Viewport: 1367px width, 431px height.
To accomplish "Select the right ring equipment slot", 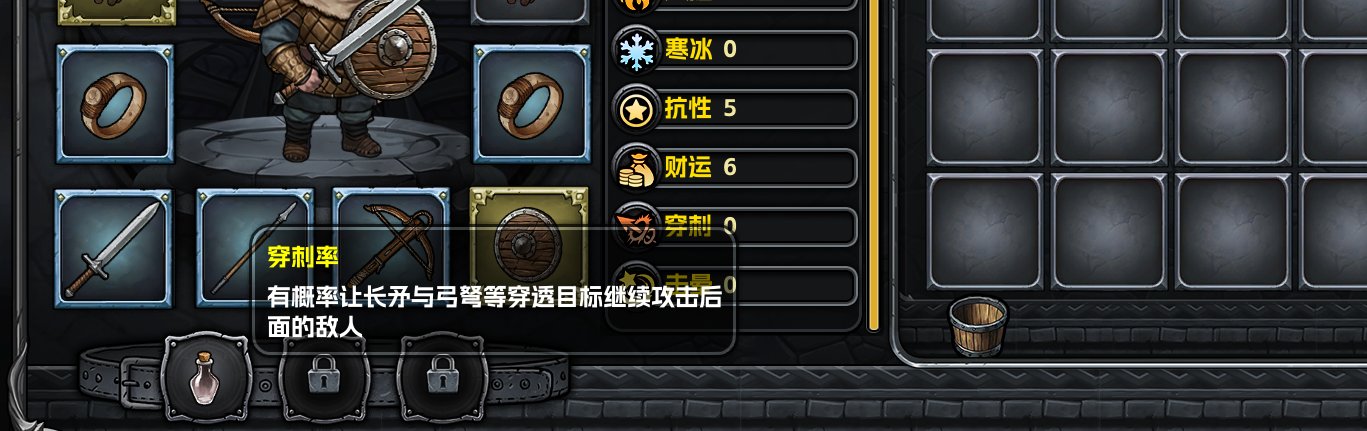I will 532,103.
